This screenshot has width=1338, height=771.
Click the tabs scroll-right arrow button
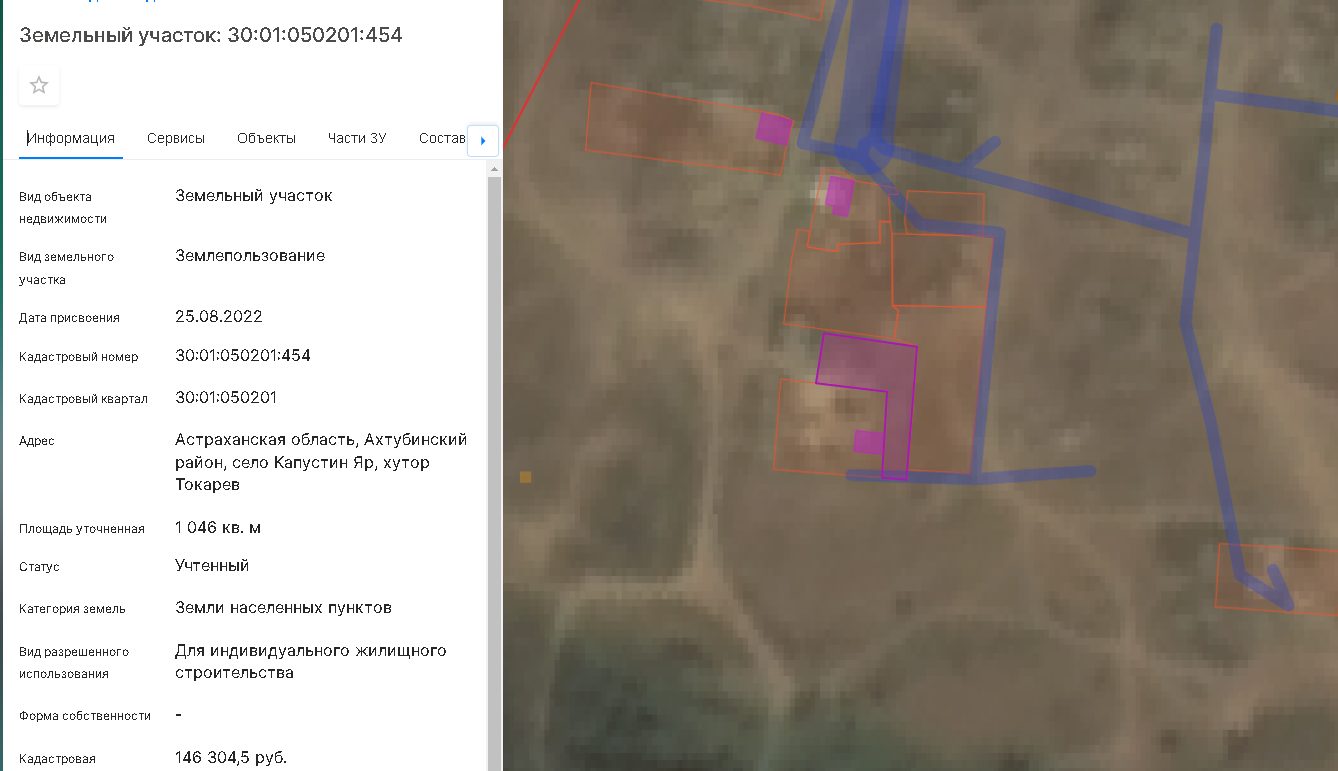point(483,141)
